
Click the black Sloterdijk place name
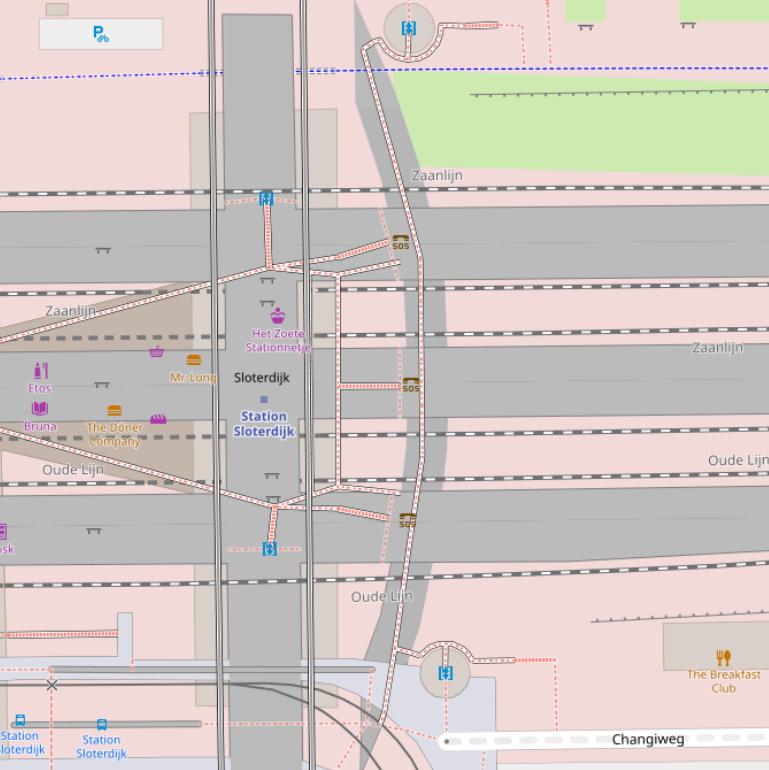pyautogui.click(x=262, y=378)
